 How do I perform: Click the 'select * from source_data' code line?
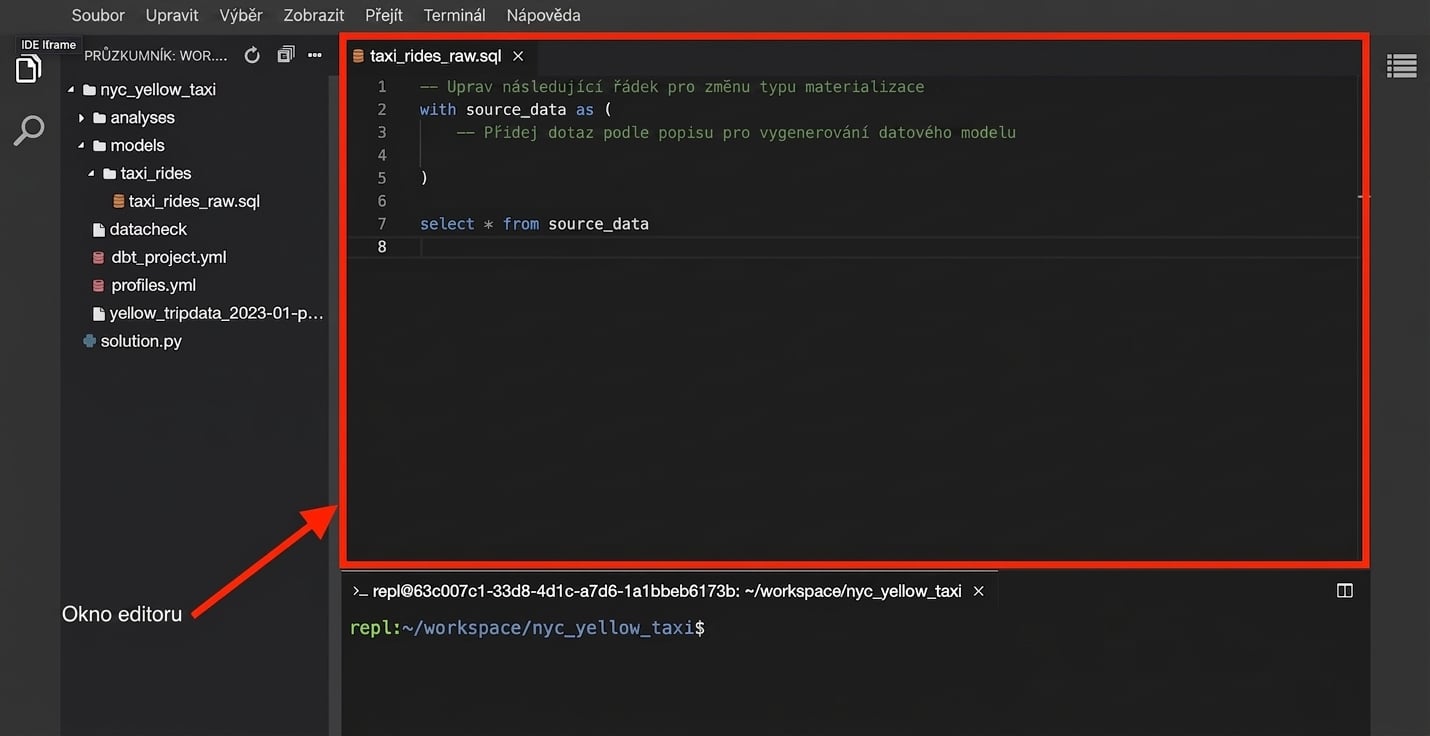click(534, 224)
